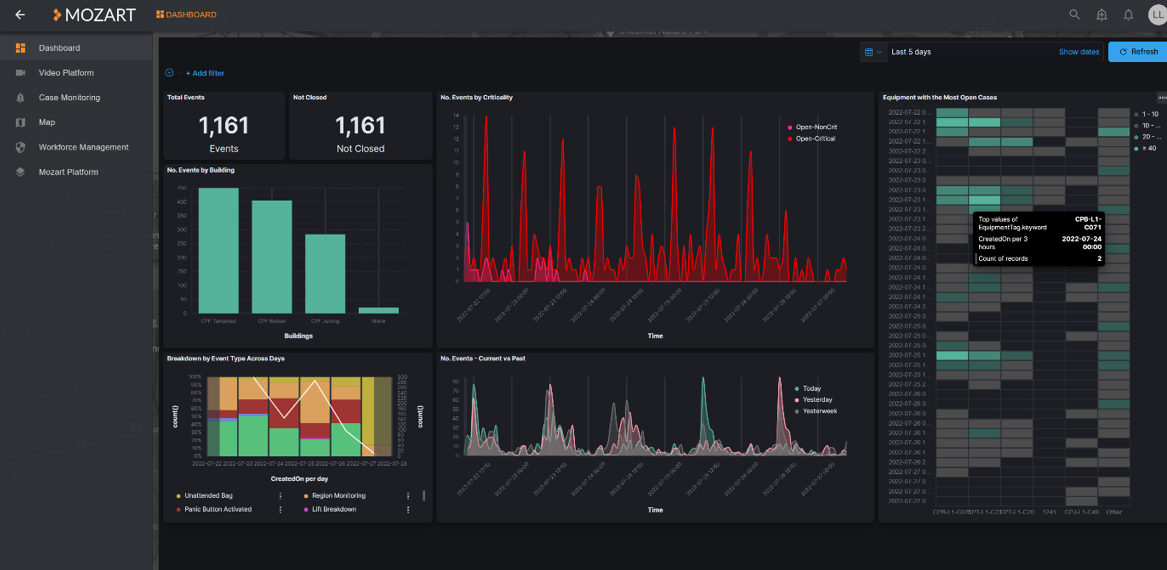Open options menu beside Region Monitoring legend
Viewport: 1167px width, 570px height.
click(408, 496)
